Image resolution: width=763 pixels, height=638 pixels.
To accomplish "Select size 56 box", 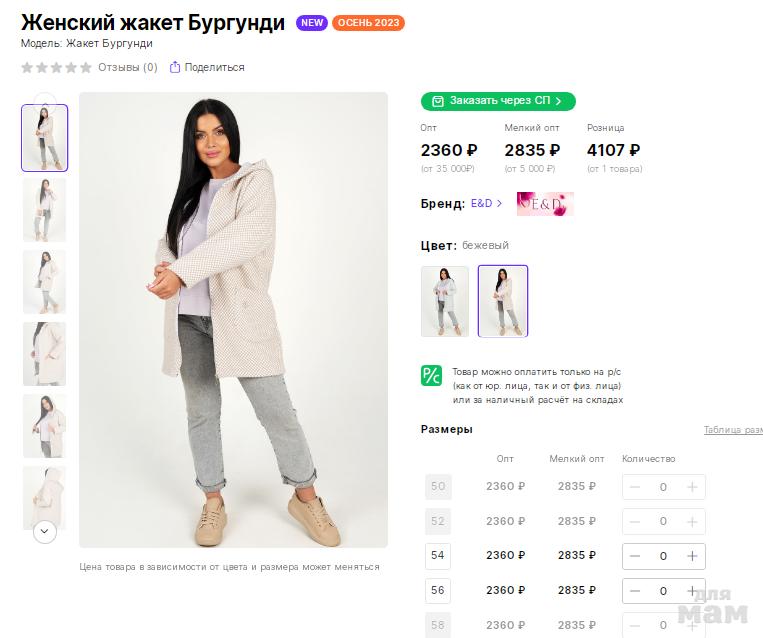I will pyautogui.click(x=438, y=590).
